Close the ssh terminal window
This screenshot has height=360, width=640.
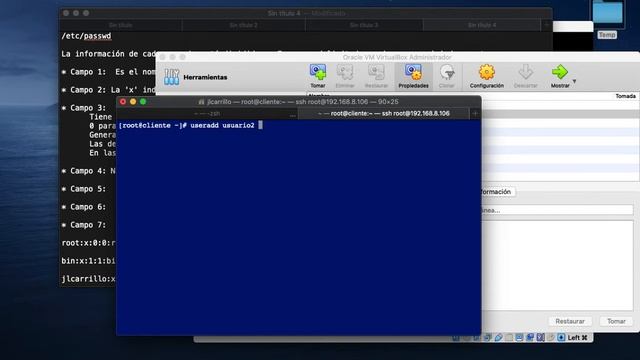point(123,102)
